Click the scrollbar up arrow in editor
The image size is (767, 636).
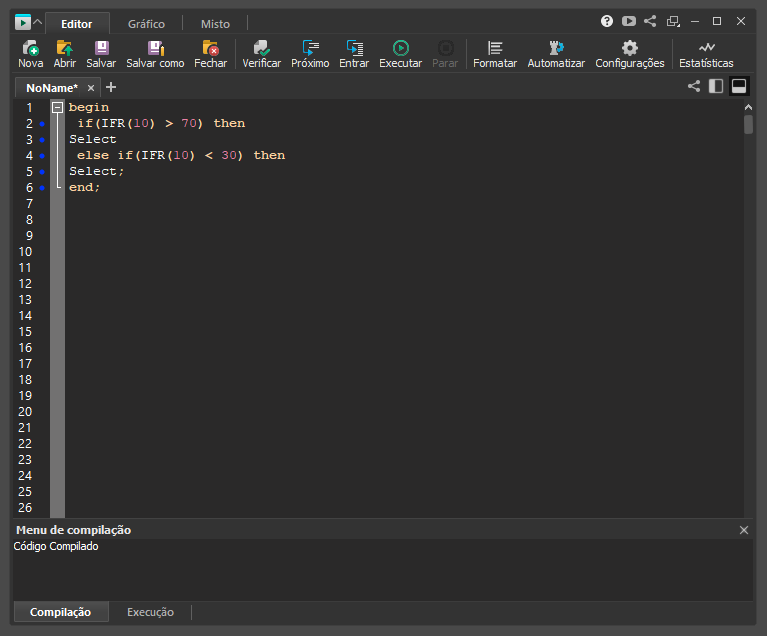(x=748, y=107)
